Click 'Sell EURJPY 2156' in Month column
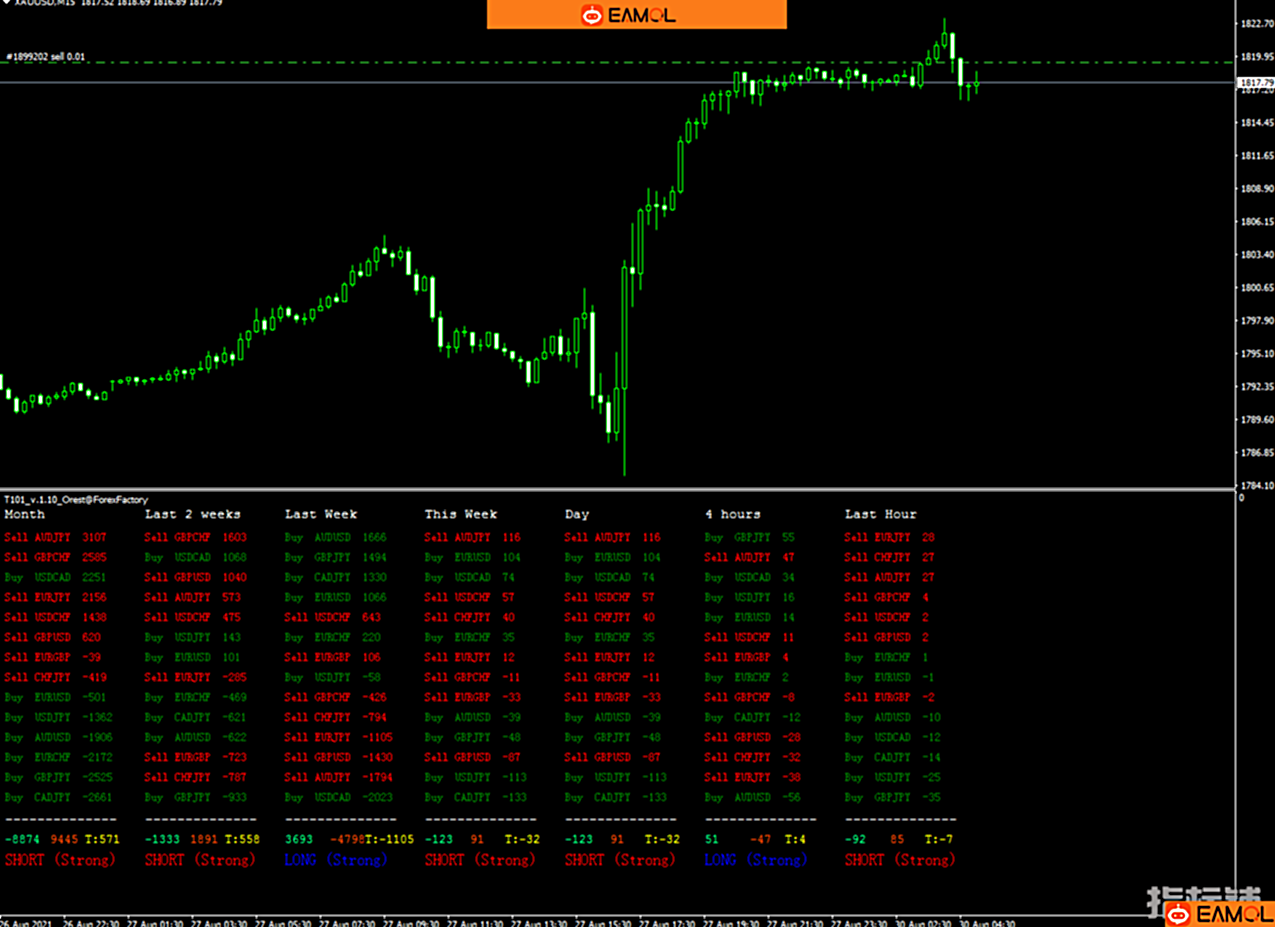1275x927 pixels. (56, 597)
